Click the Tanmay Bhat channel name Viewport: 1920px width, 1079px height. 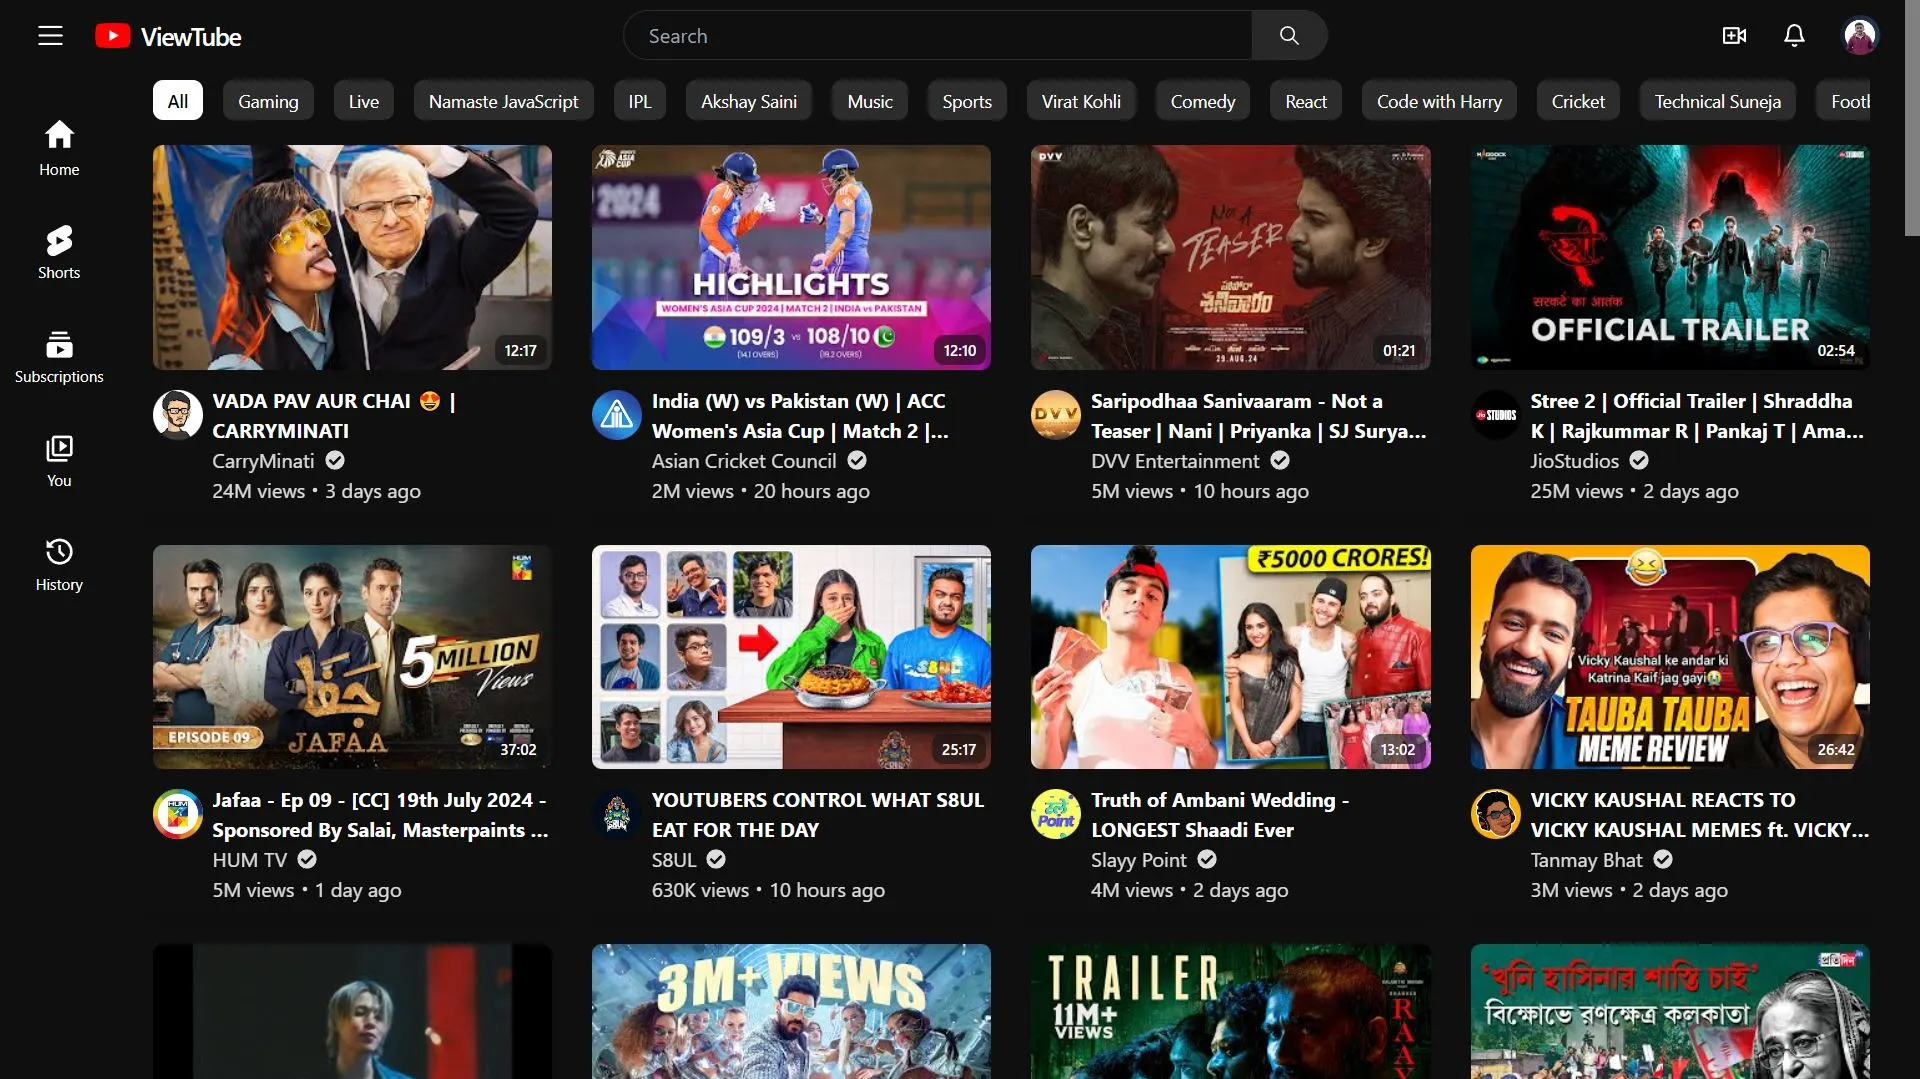(x=1586, y=860)
